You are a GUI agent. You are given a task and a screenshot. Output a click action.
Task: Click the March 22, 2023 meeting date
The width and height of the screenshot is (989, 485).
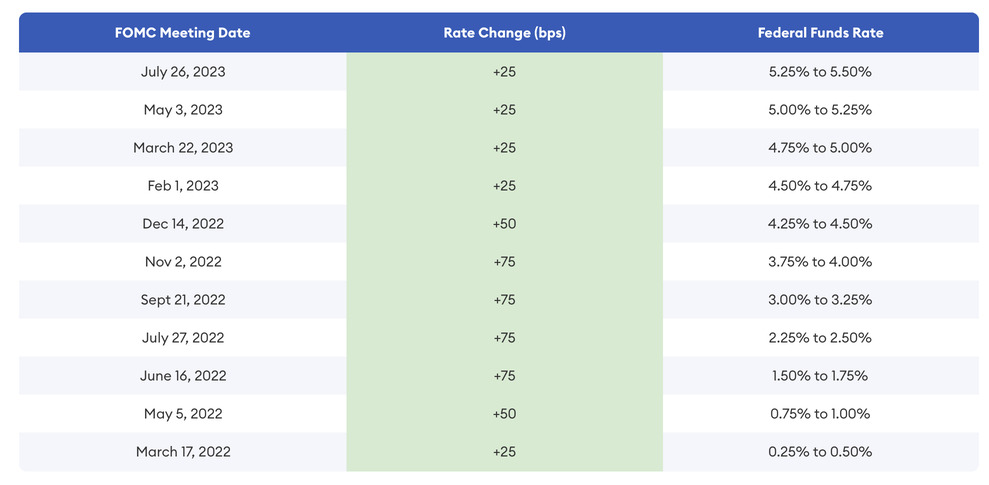(x=183, y=147)
